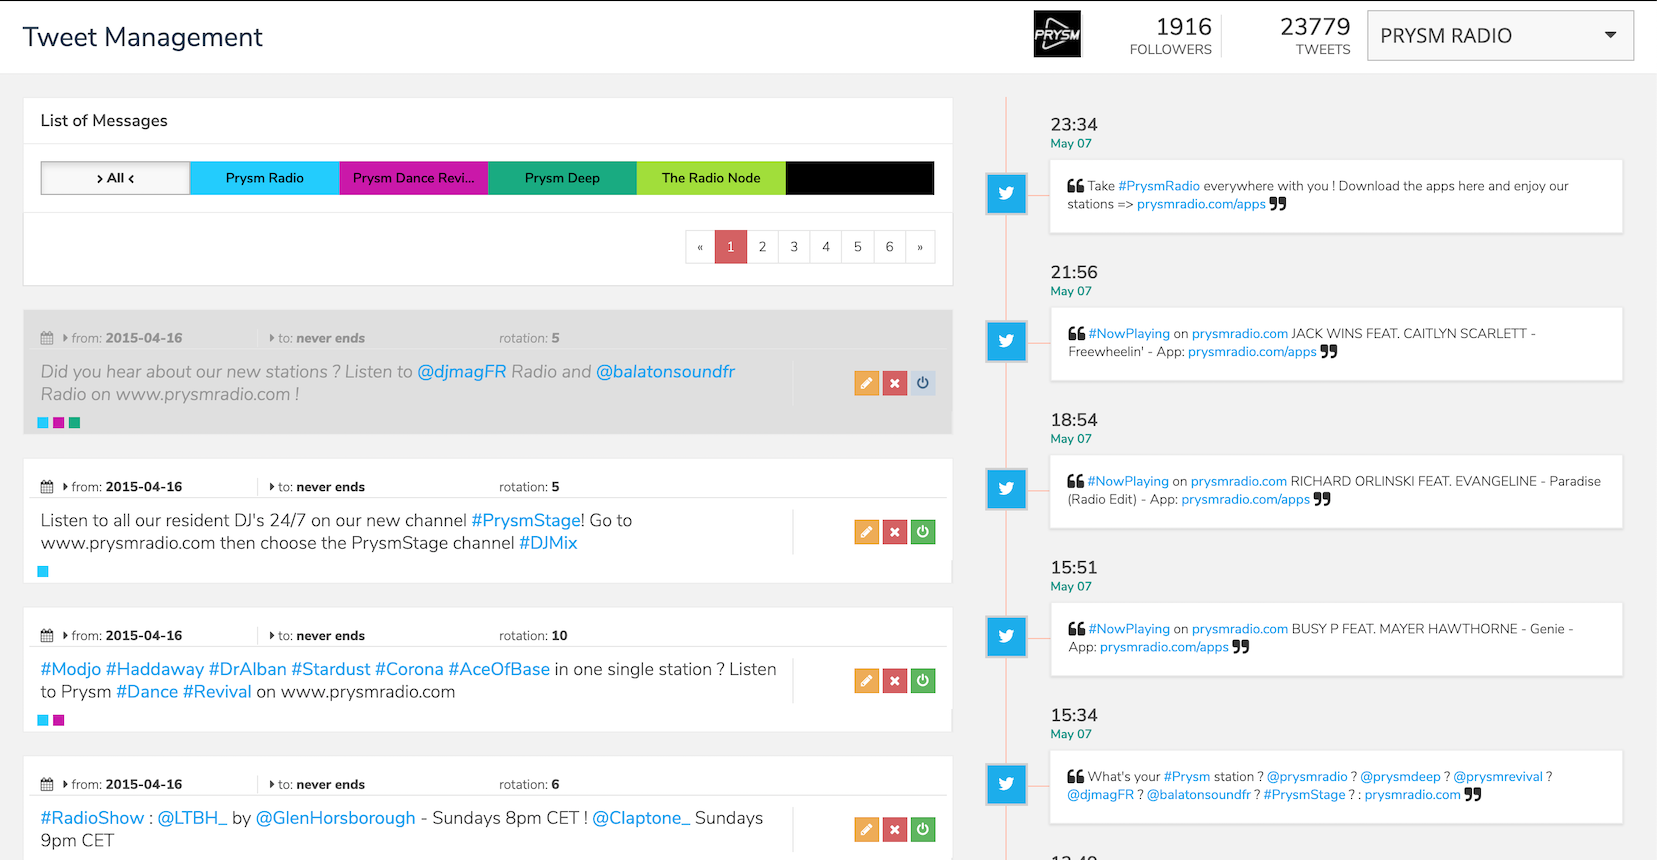Delete the @djmagFR Radio message

tap(895, 383)
